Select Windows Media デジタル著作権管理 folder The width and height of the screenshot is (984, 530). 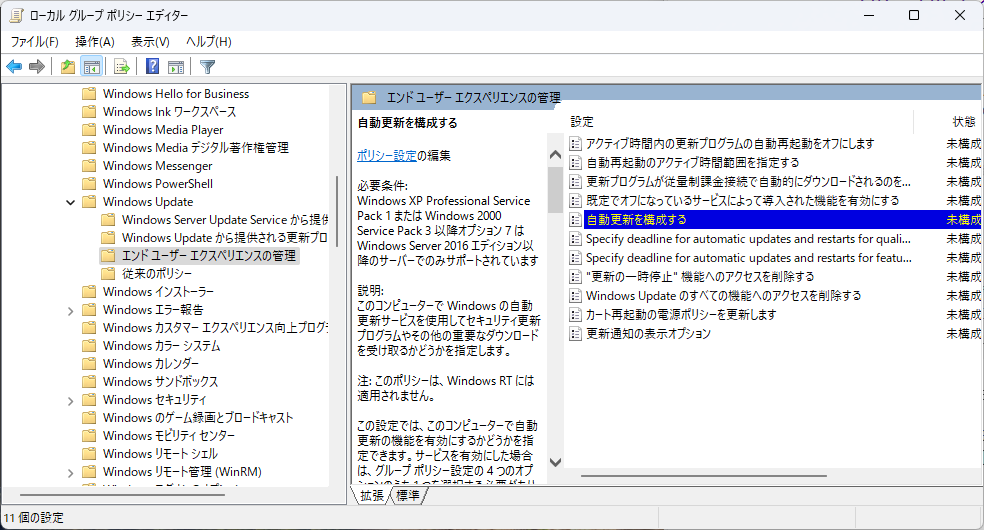196,148
